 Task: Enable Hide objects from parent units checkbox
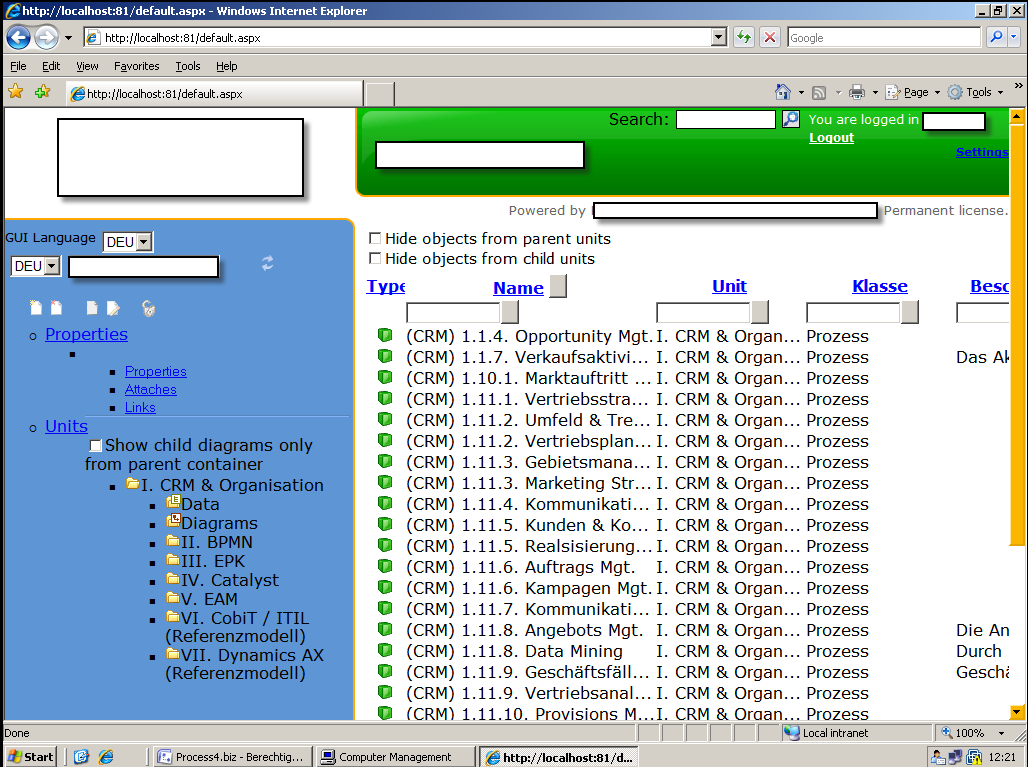[x=375, y=238]
